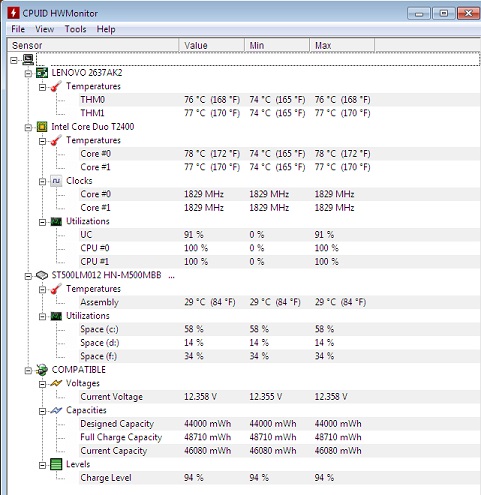
Task: Select the Designed Capacity row
Action: coord(279,424)
